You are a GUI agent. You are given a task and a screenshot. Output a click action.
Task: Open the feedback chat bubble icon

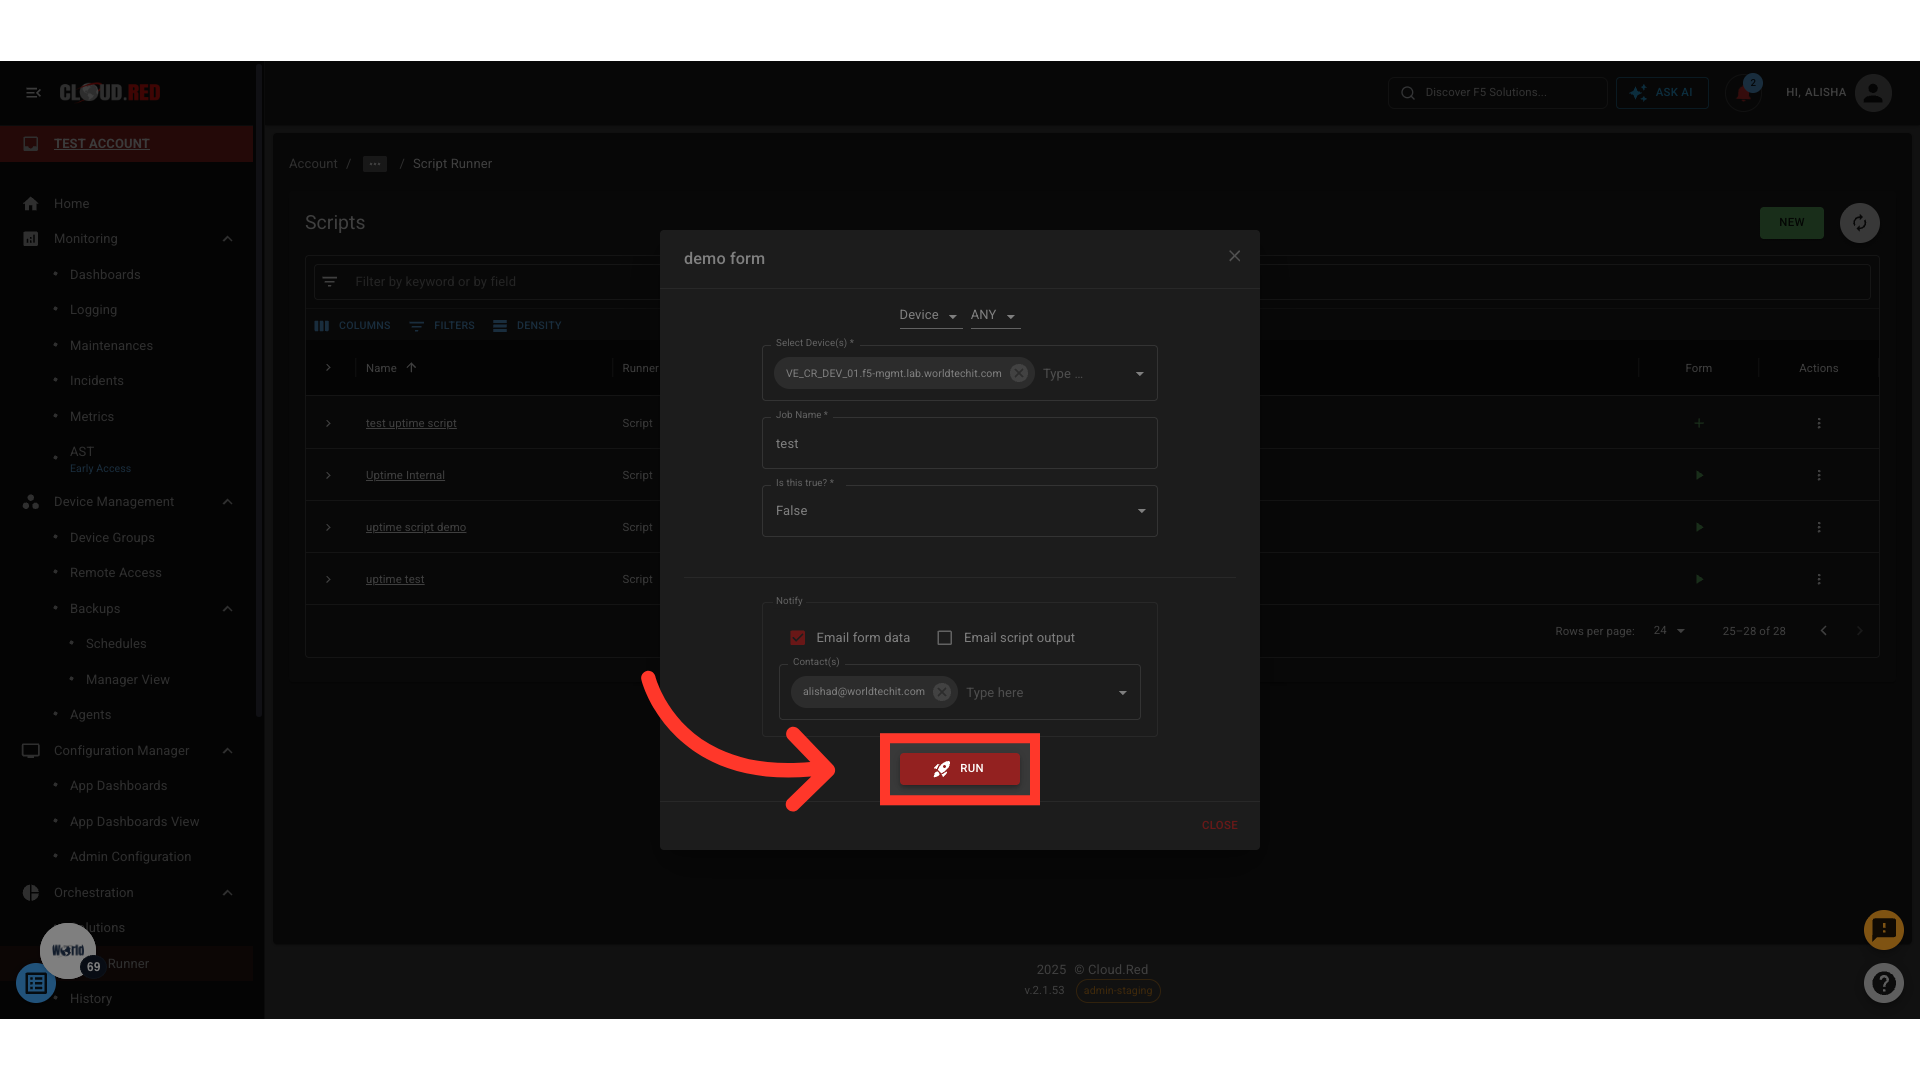pos(1883,930)
